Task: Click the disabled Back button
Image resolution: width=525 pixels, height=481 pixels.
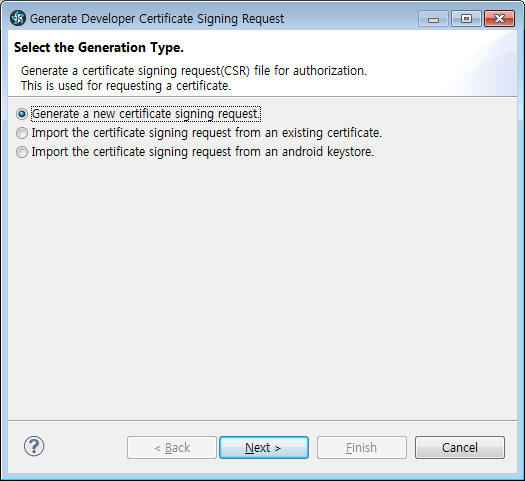Action: tap(172, 448)
